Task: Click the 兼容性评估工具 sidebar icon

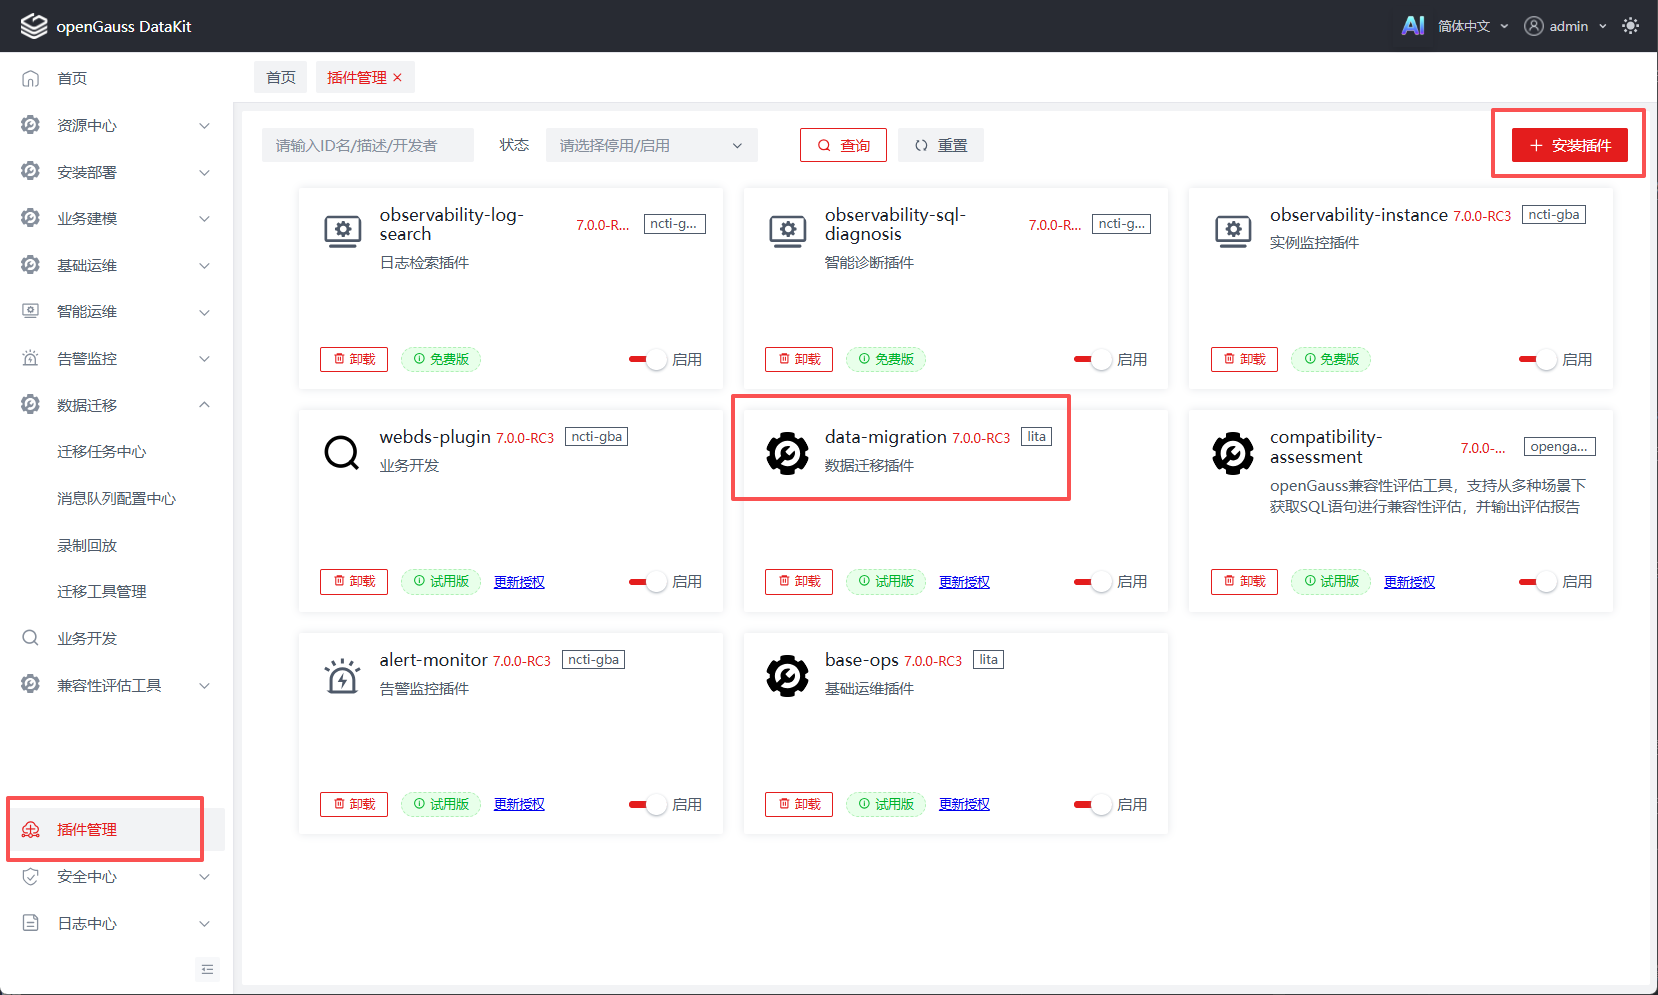Action: pos(31,685)
